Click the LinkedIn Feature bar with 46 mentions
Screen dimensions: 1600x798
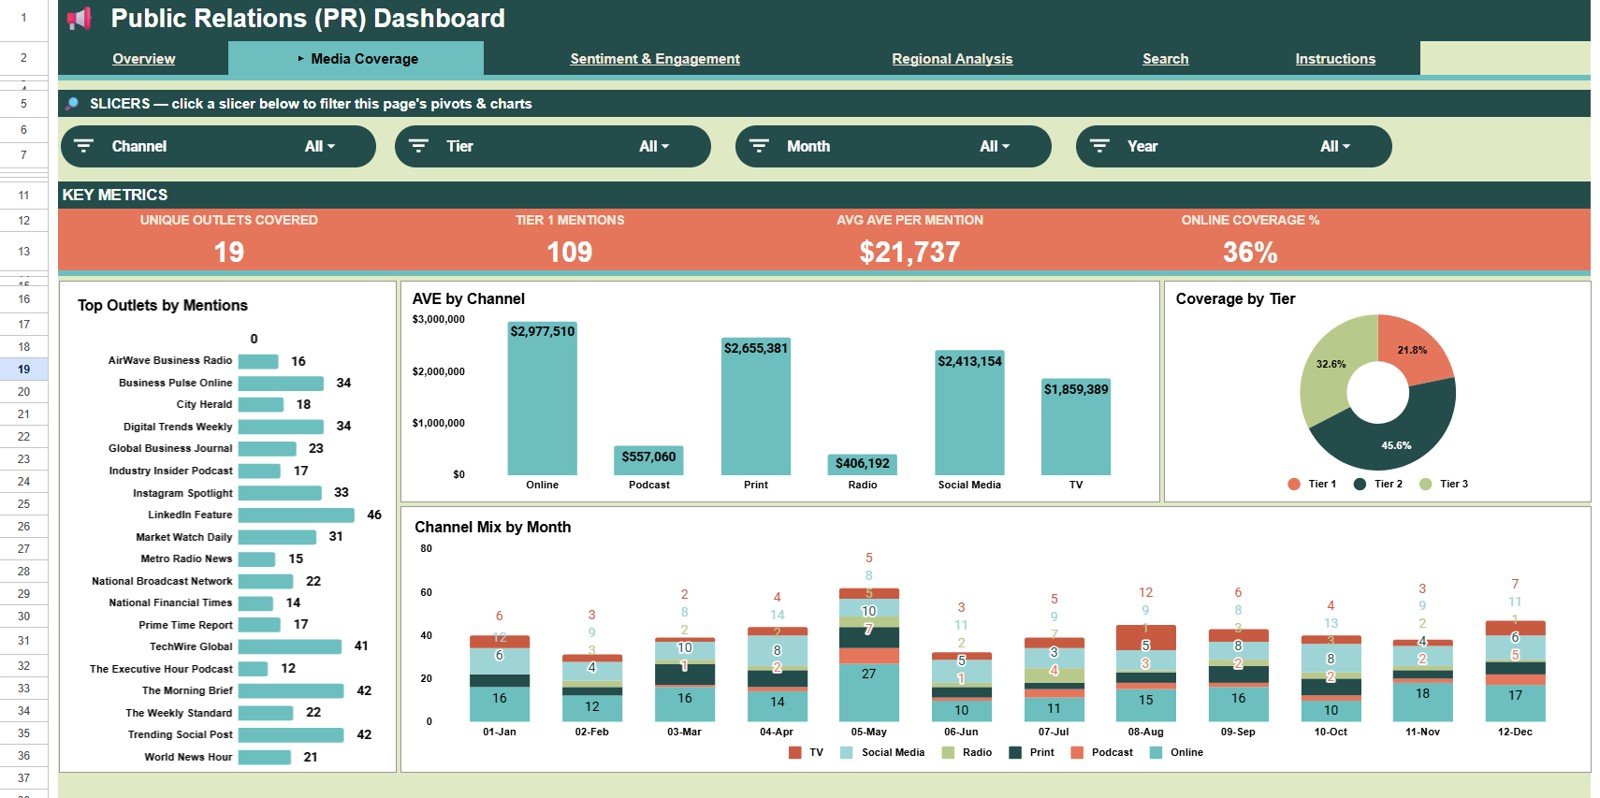pyautogui.click(x=296, y=515)
